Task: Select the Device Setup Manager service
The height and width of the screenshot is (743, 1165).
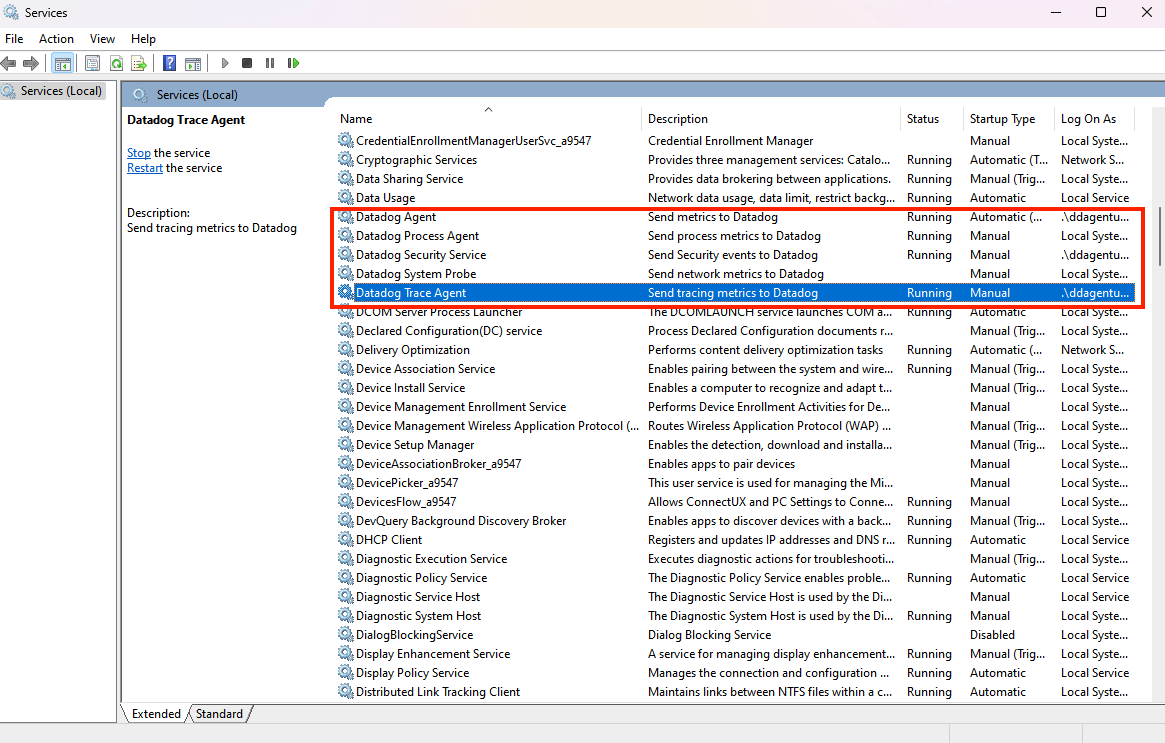Action: click(736, 444)
